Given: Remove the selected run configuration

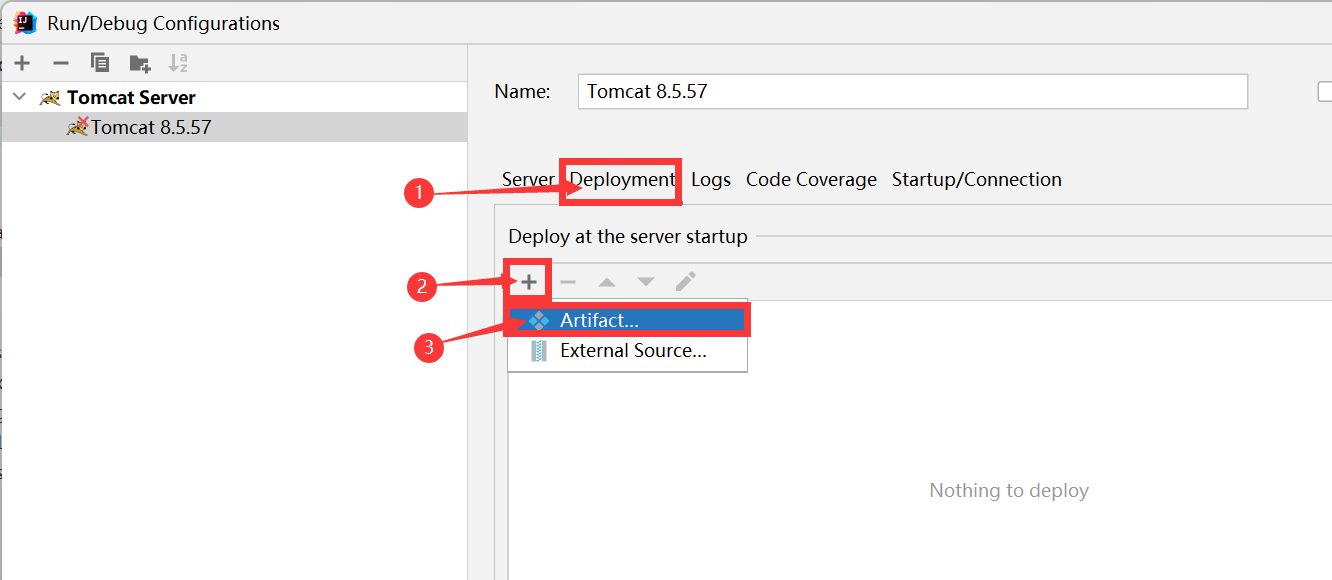Looking at the screenshot, I should point(60,63).
